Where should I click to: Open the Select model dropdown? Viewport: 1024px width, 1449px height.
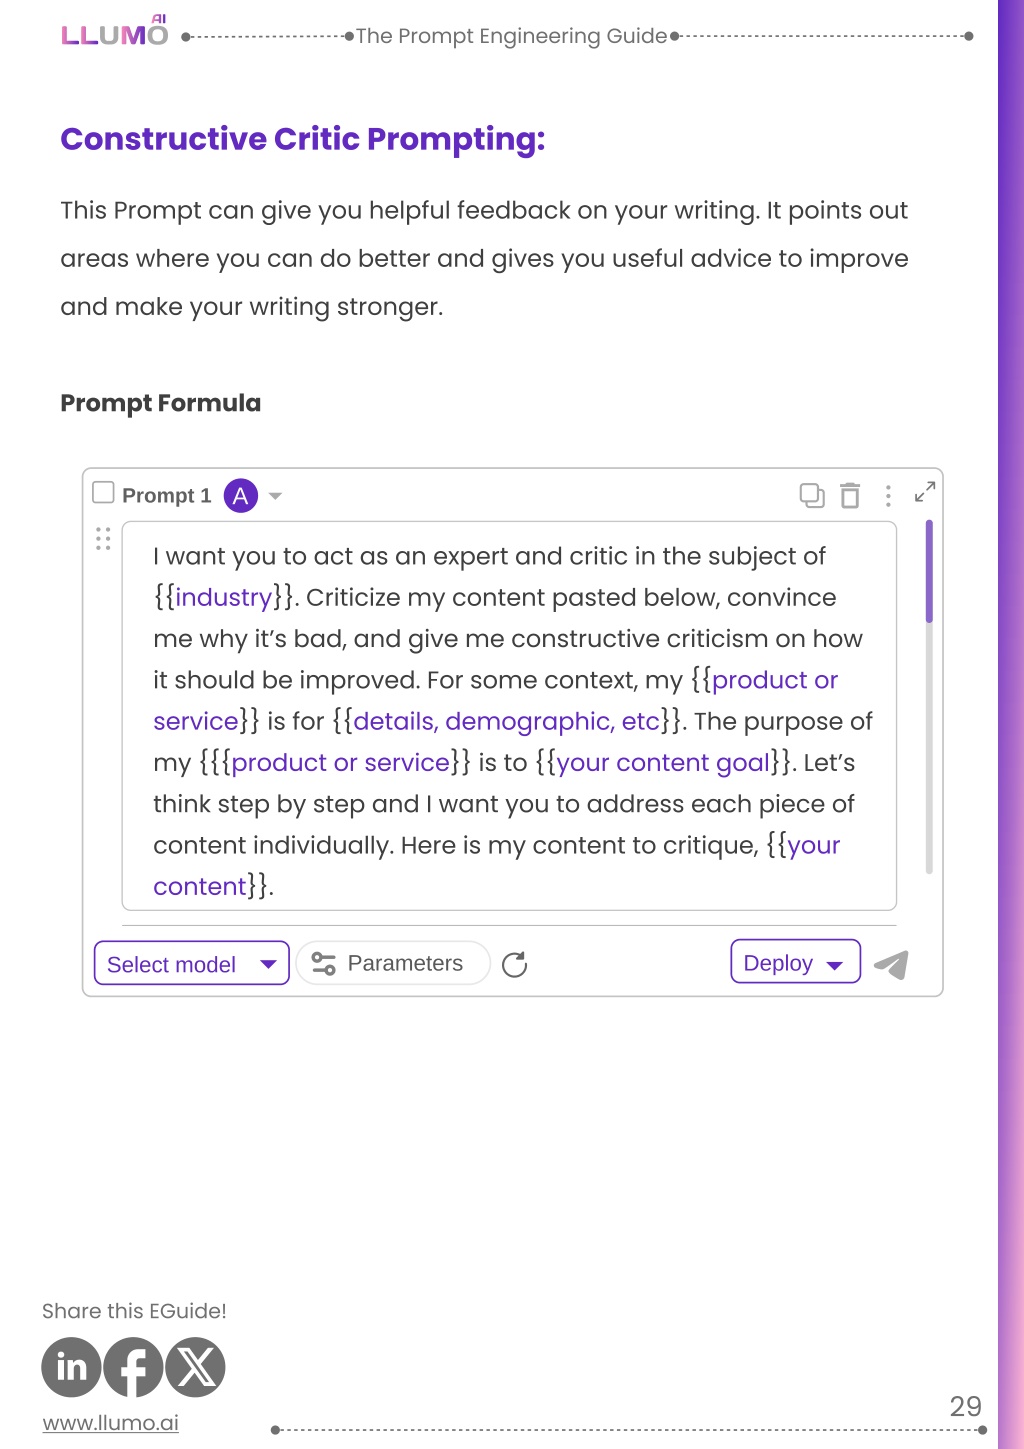point(191,963)
